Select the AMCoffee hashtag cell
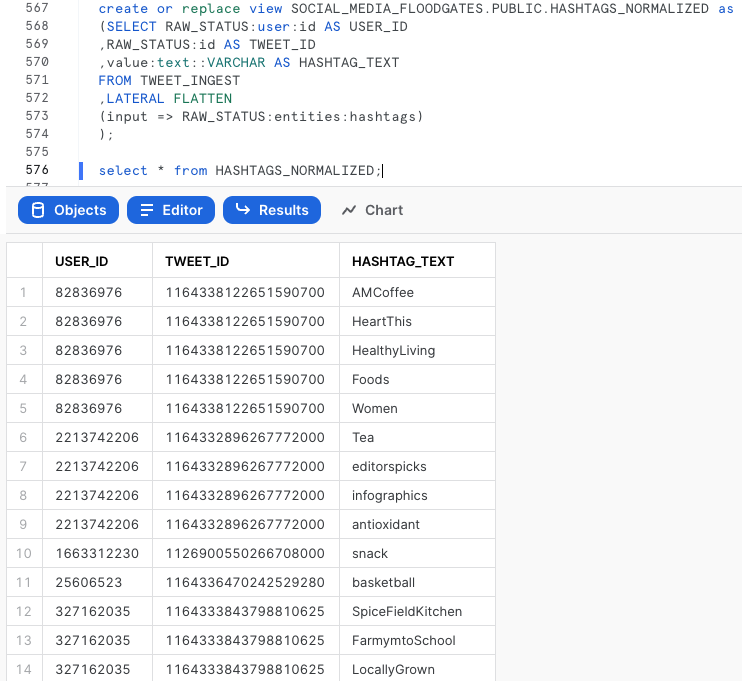Screen dimensions: 742x681 pyautogui.click(x=417, y=292)
